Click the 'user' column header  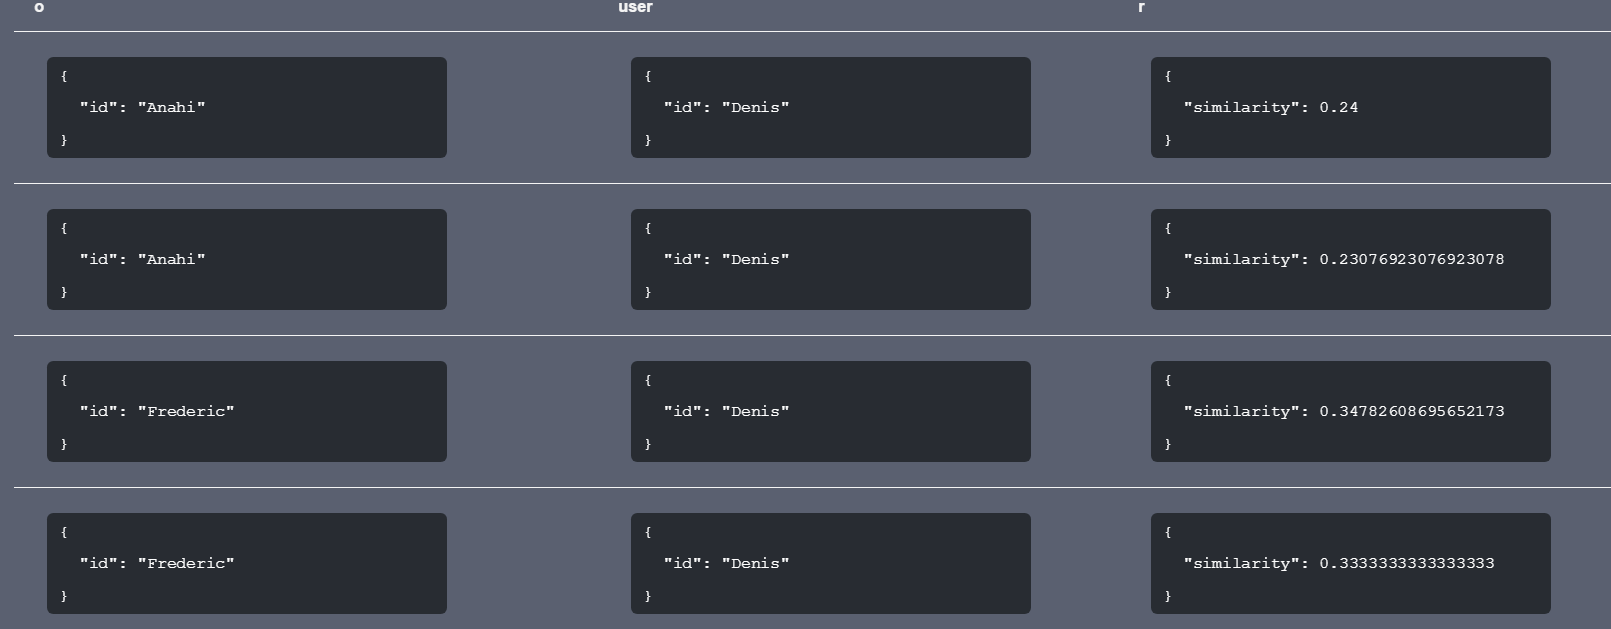(635, 7)
